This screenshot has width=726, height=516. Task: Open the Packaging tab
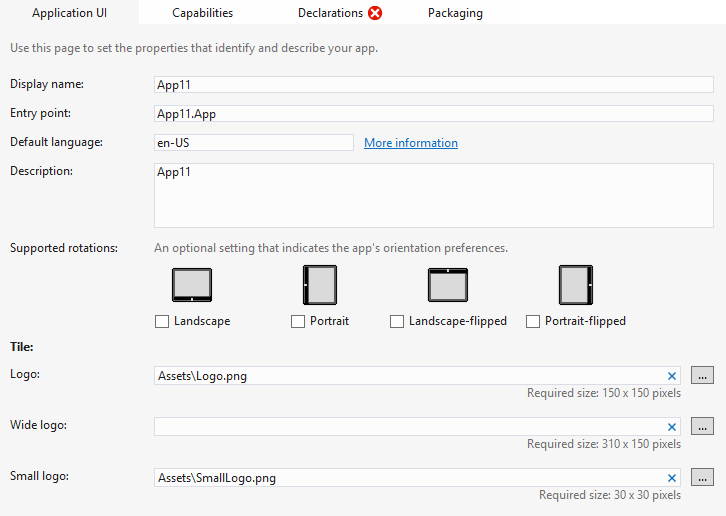pyautogui.click(x=455, y=13)
